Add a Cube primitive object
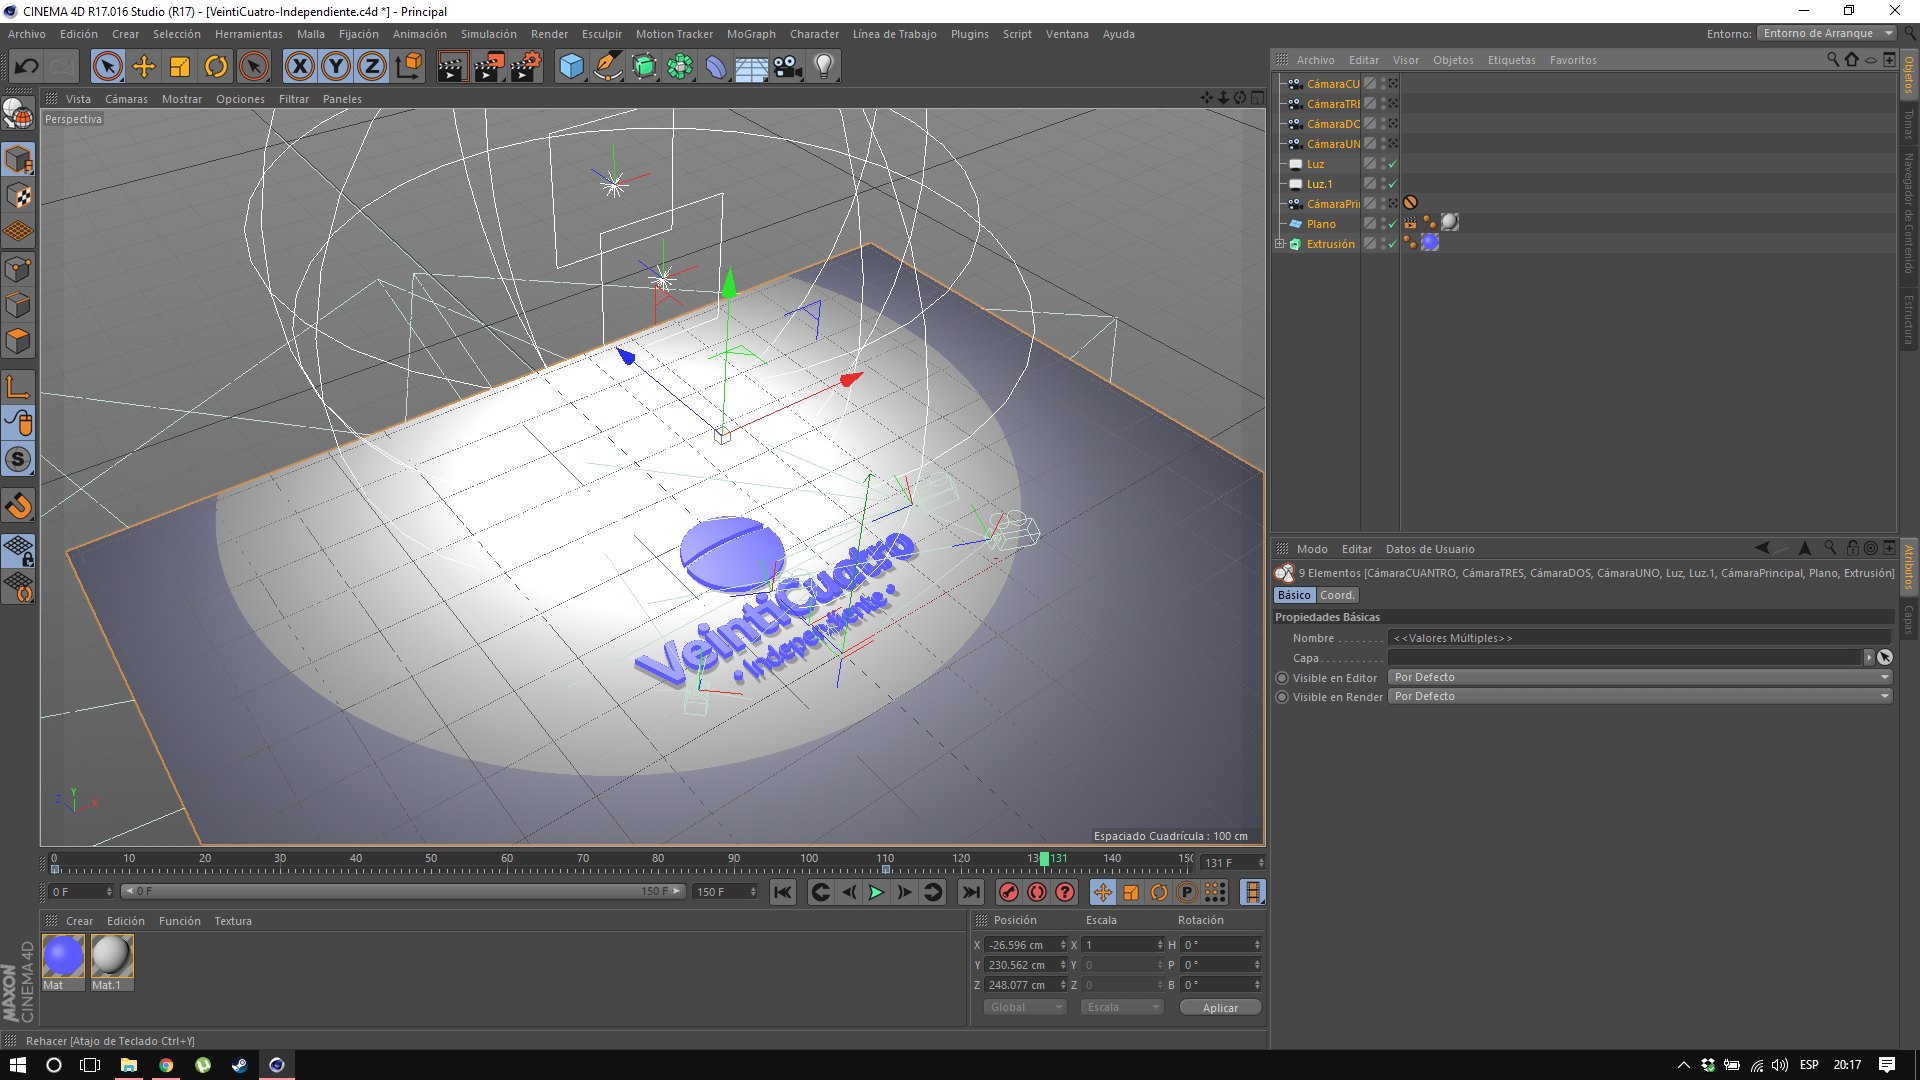The height and width of the screenshot is (1080, 1920). (x=571, y=67)
